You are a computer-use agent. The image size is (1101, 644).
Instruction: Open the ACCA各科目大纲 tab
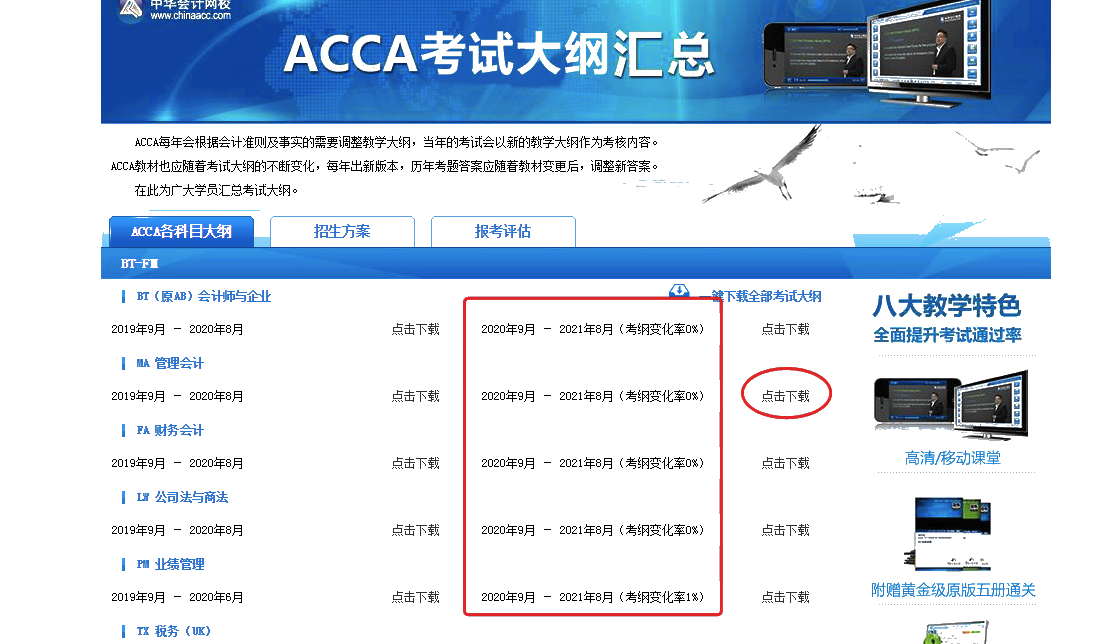pos(181,232)
